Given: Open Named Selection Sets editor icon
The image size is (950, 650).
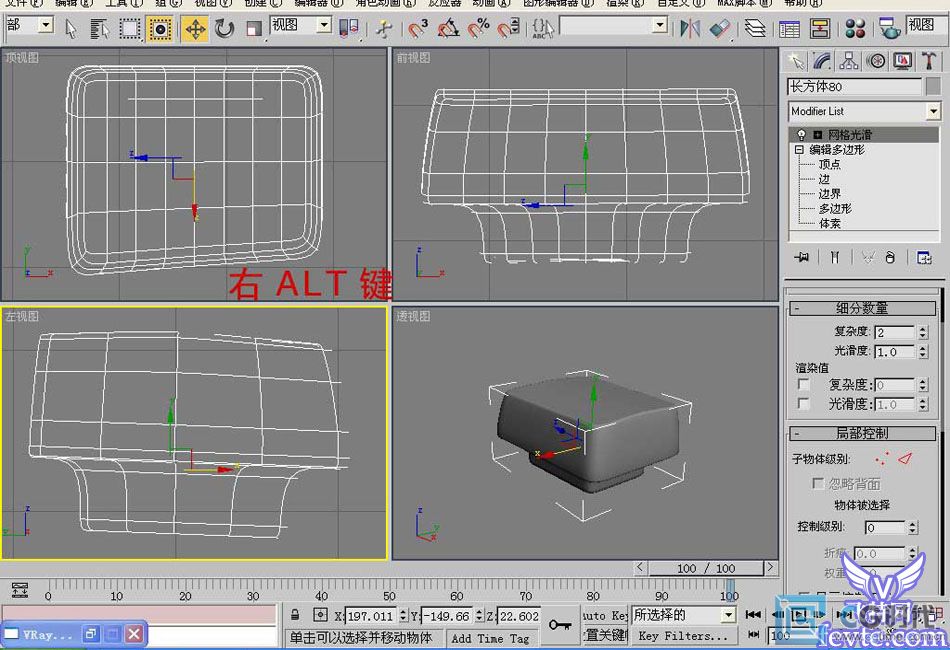Looking at the screenshot, I should pos(543,28).
